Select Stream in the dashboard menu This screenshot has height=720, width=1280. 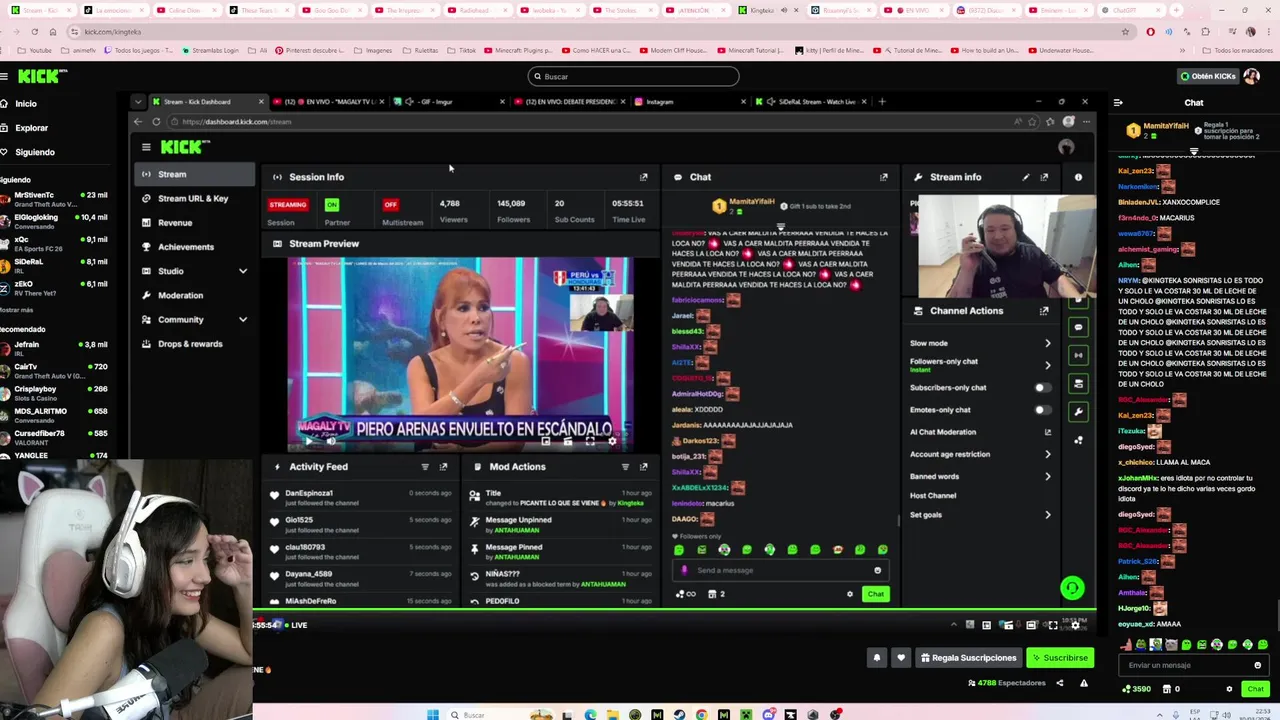(x=194, y=174)
